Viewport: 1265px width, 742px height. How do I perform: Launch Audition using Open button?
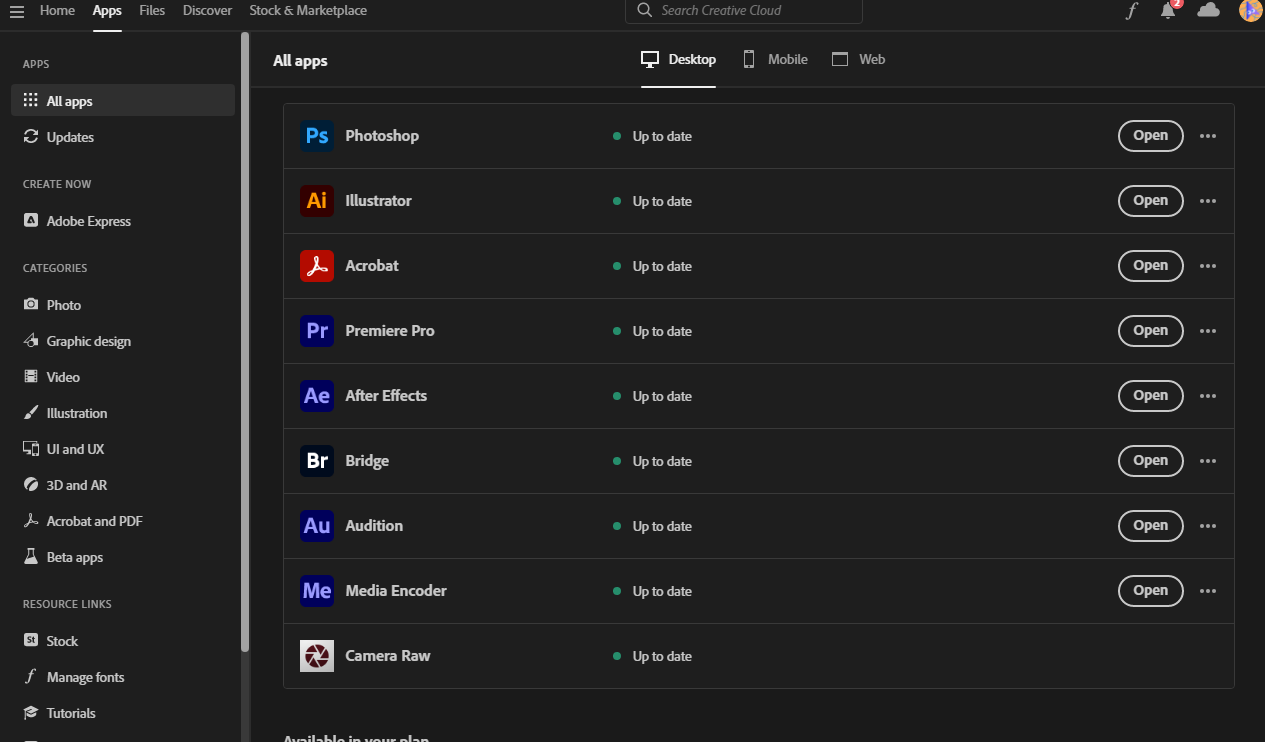coord(1150,526)
